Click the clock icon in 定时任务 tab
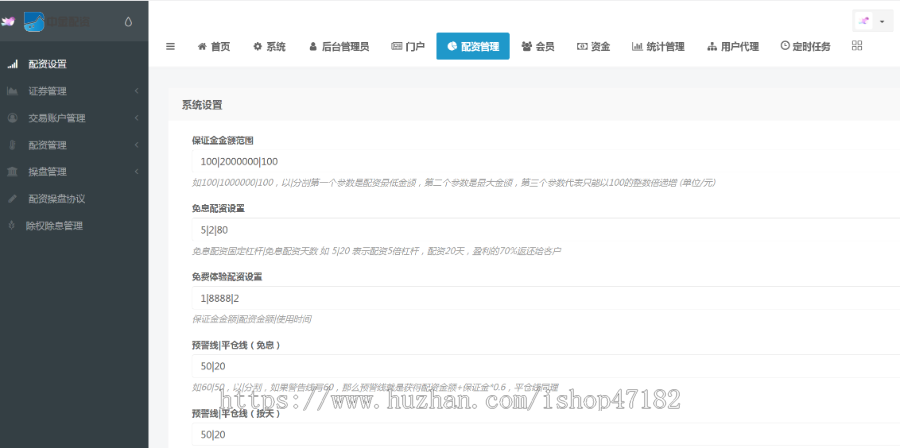 (x=785, y=45)
